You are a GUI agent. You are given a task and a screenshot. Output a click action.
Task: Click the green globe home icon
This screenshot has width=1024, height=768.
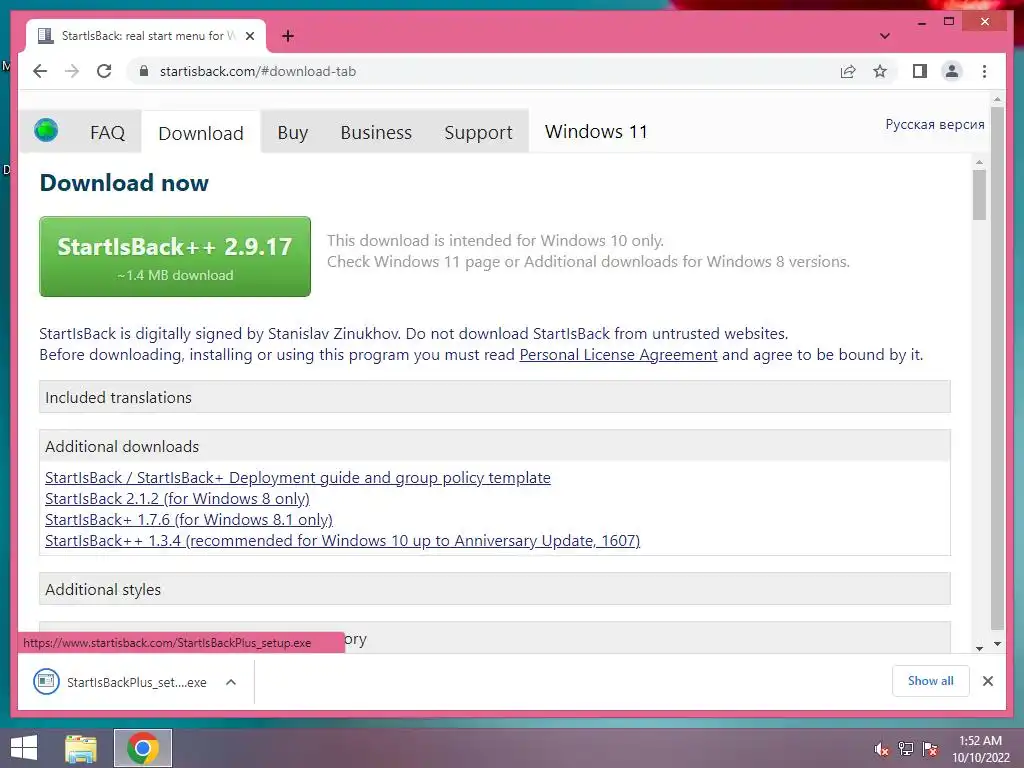tap(46, 130)
